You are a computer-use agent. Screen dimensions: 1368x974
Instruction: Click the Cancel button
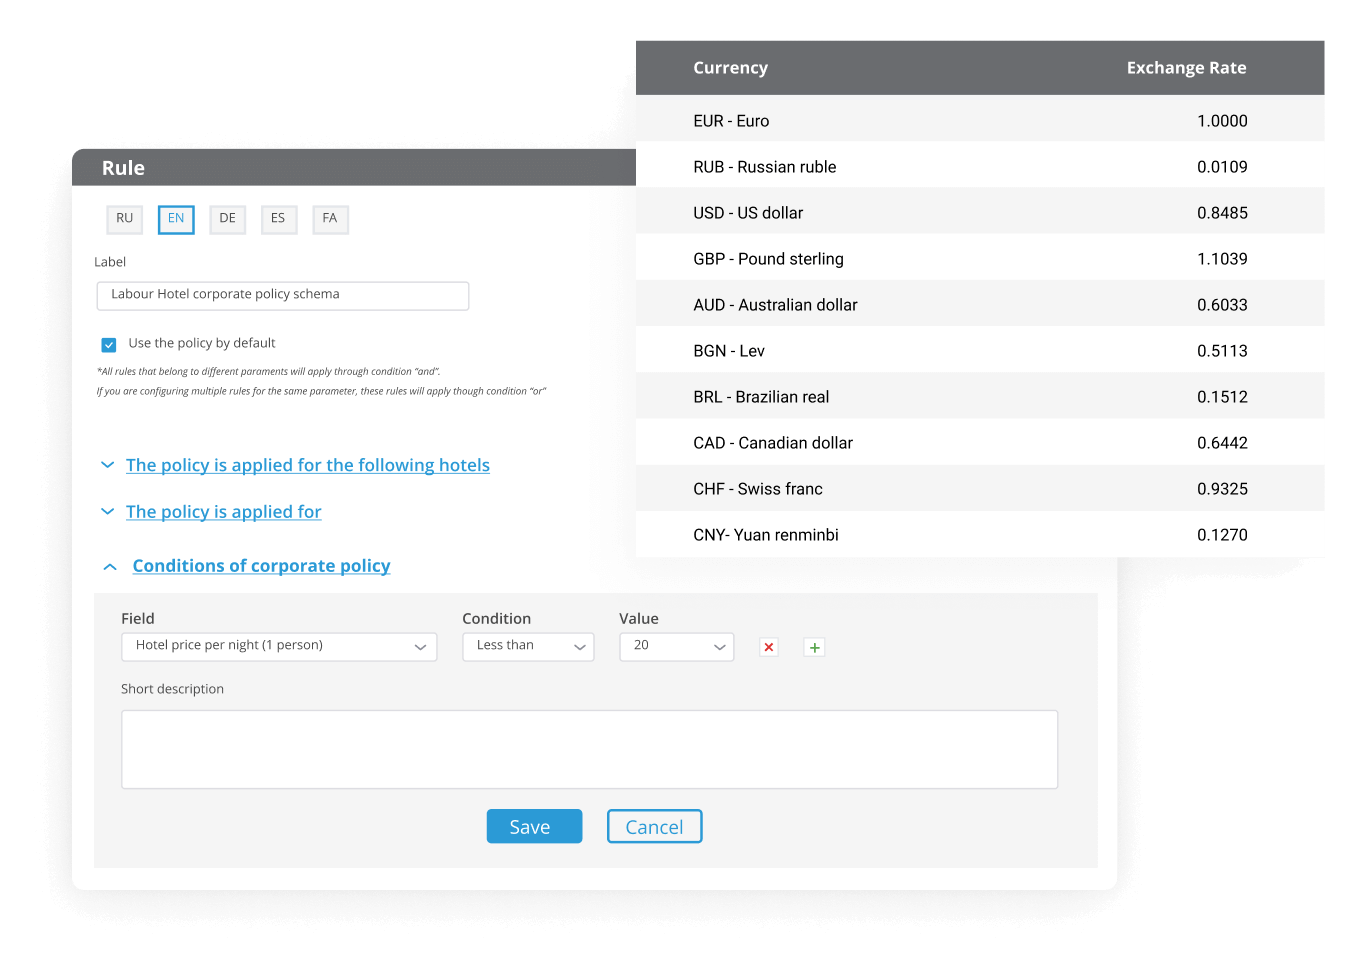[x=654, y=826]
